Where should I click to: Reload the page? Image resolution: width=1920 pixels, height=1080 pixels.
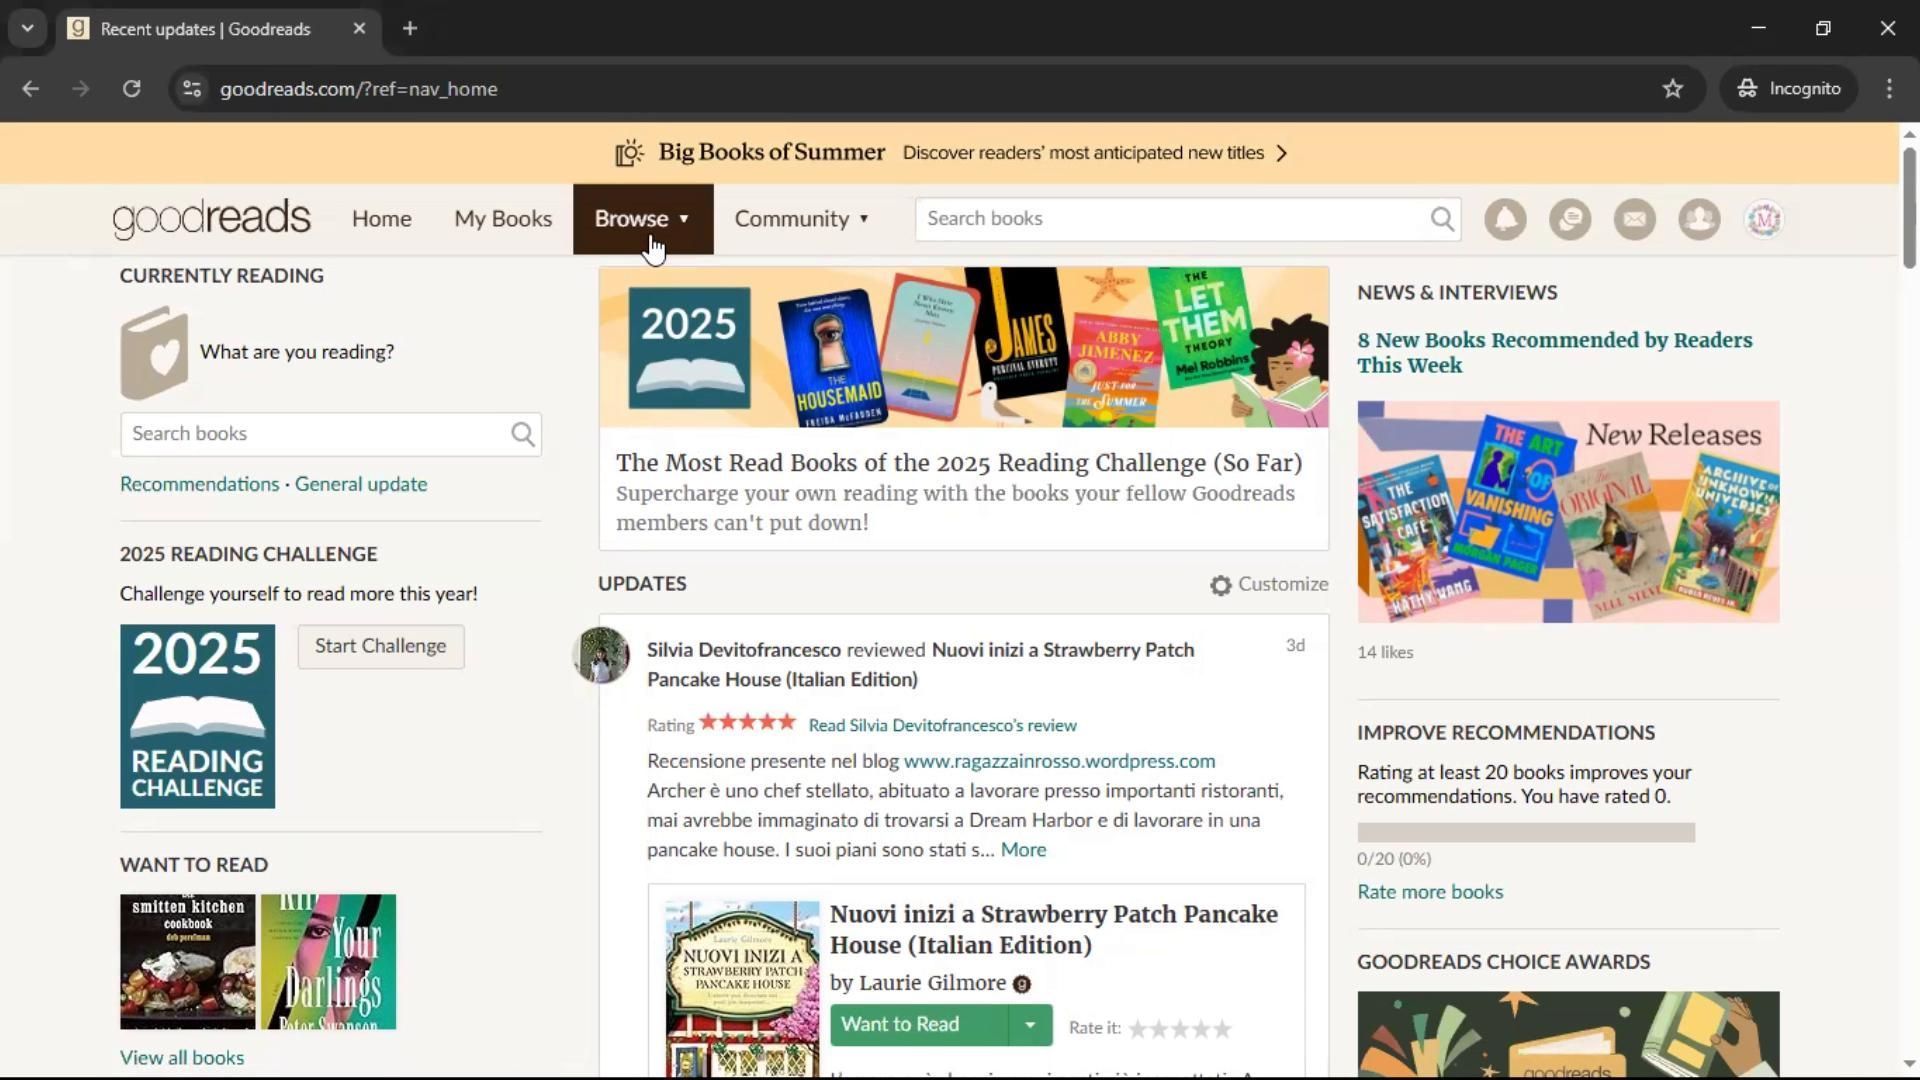(131, 89)
